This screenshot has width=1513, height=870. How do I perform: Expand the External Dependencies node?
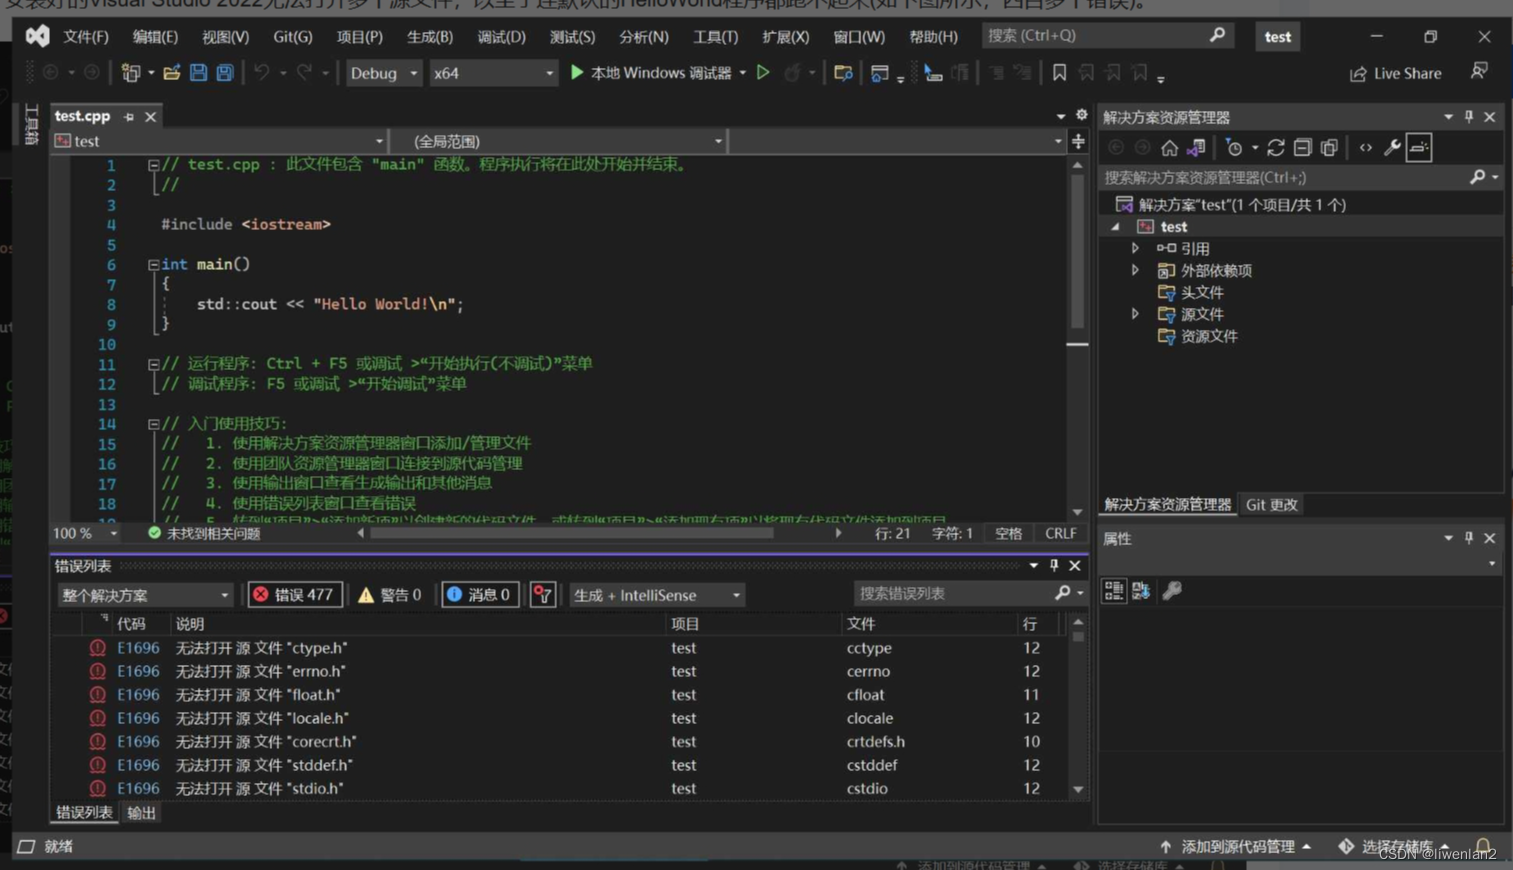coord(1135,270)
